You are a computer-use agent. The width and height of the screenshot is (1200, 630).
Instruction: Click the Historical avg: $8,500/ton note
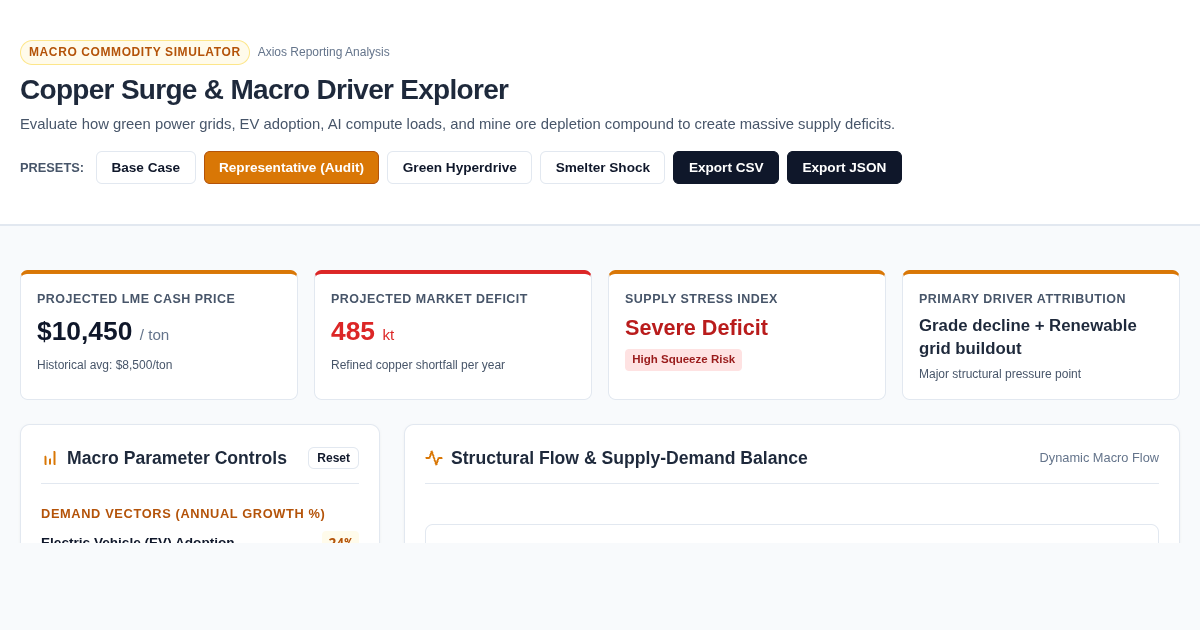tap(105, 365)
